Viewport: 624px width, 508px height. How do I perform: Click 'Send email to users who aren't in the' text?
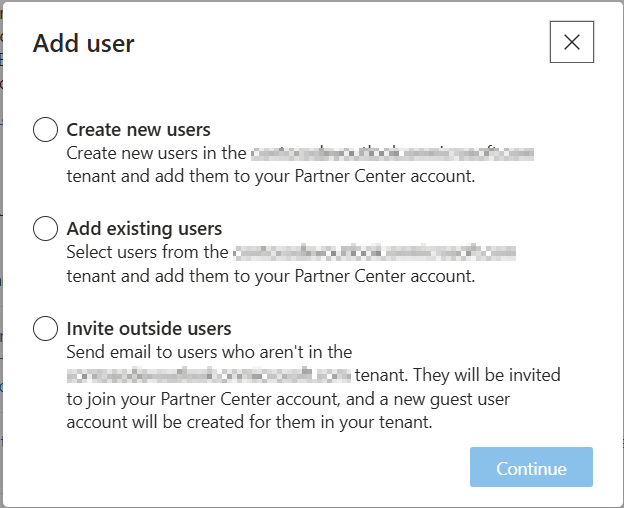pos(209,352)
